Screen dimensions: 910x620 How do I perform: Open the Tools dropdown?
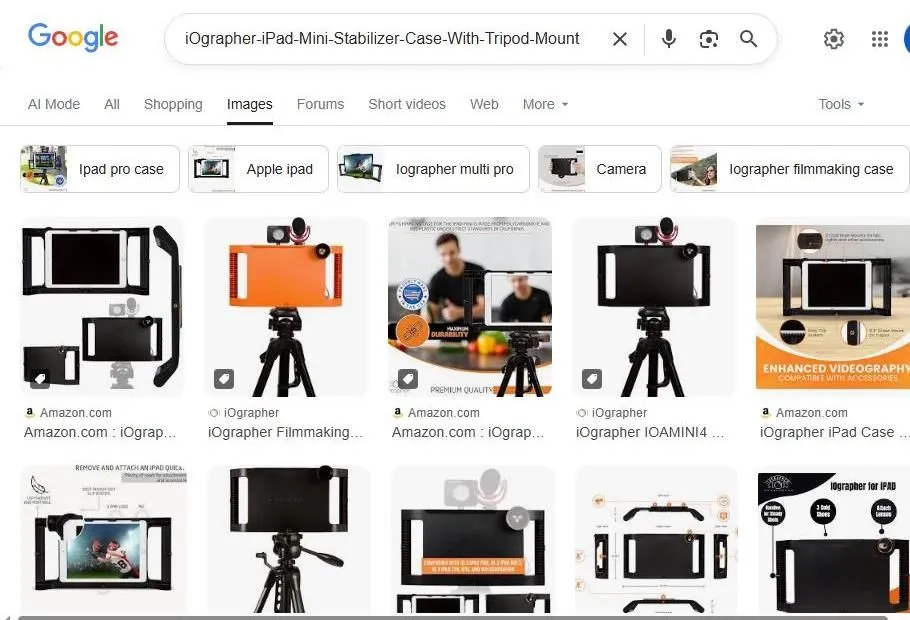coord(840,104)
